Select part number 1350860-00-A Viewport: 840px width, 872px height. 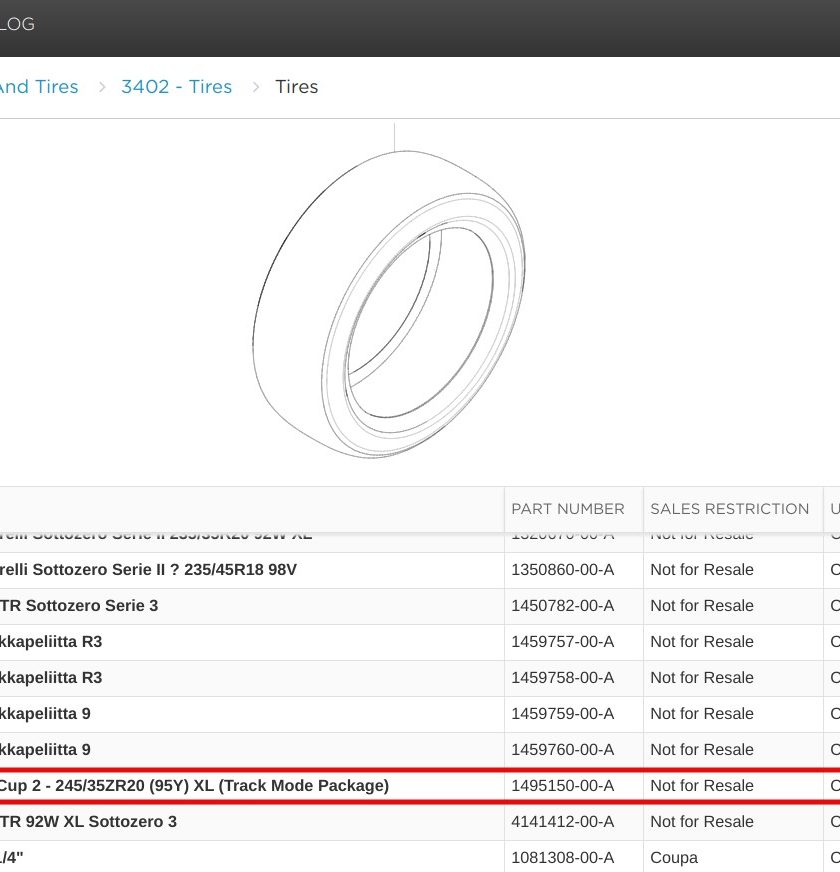click(x=562, y=569)
